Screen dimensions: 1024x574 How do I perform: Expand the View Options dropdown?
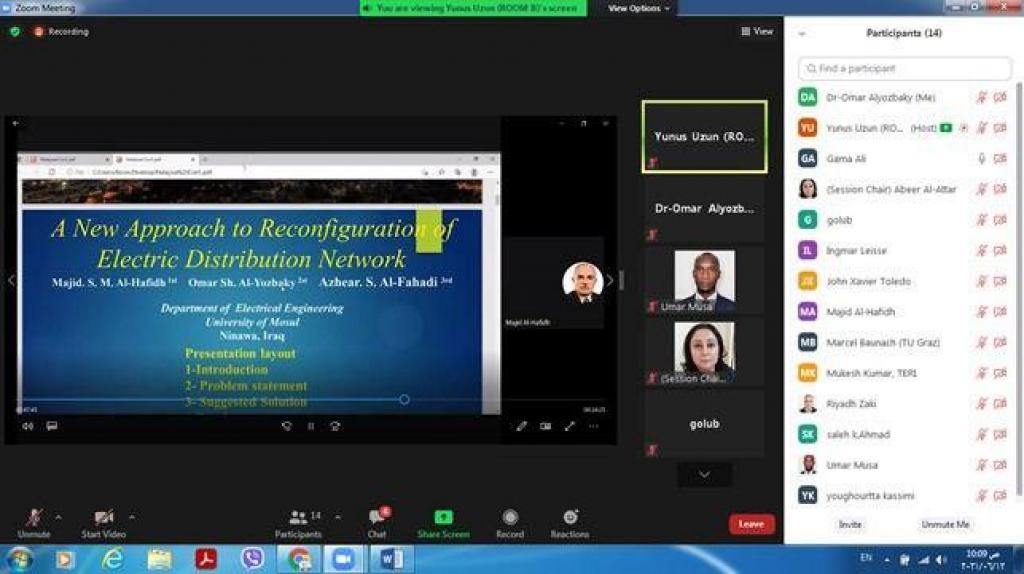pos(639,8)
